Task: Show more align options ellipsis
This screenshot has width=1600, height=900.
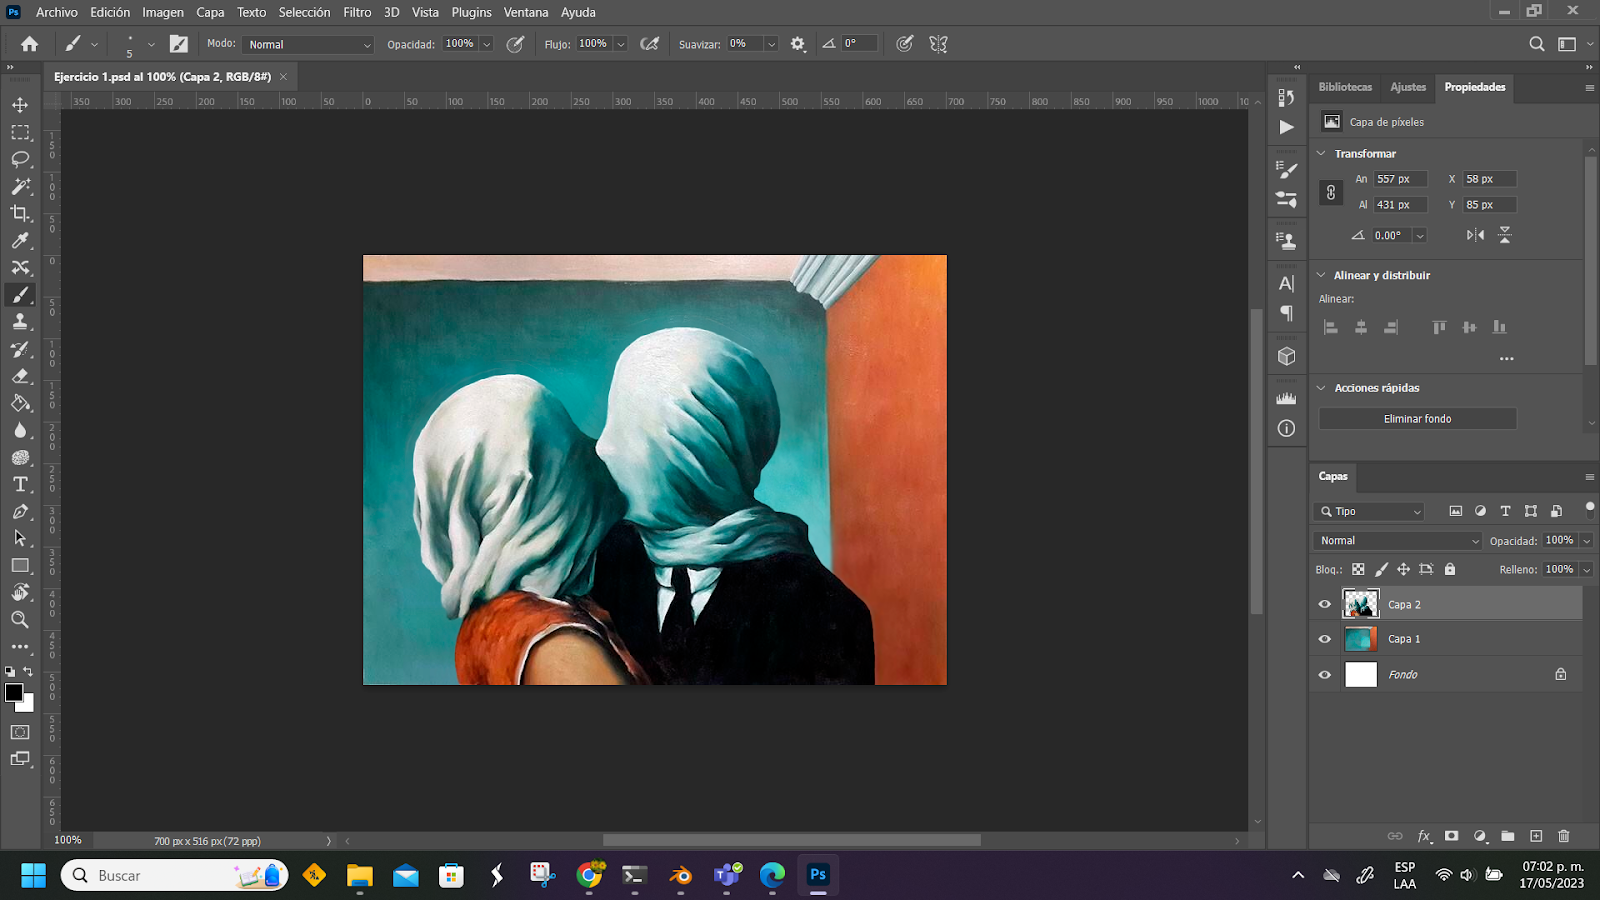Action: (1507, 358)
